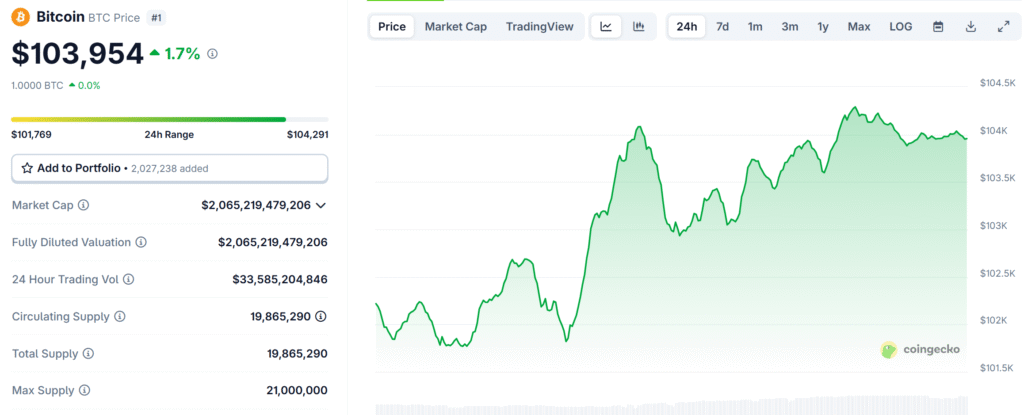Select the 7d time range

click(722, 27)
